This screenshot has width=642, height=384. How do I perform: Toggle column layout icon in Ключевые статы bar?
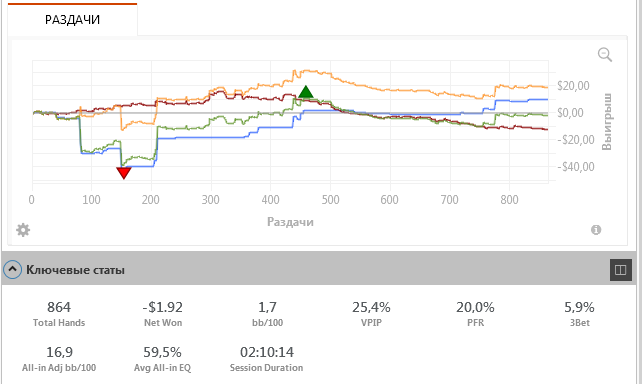tap(620, 270)
